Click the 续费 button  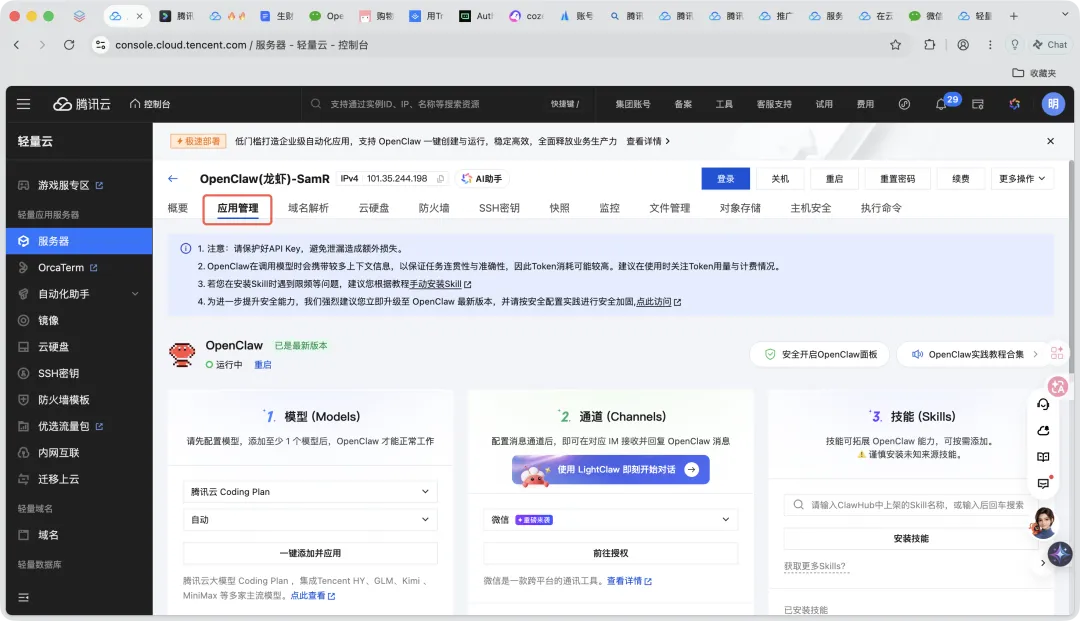pyautogui.click(x=961, y=178)
